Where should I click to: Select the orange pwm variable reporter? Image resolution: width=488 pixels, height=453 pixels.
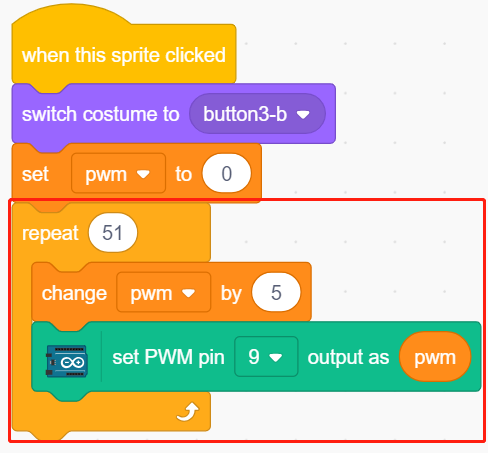[x=435, y=357]
